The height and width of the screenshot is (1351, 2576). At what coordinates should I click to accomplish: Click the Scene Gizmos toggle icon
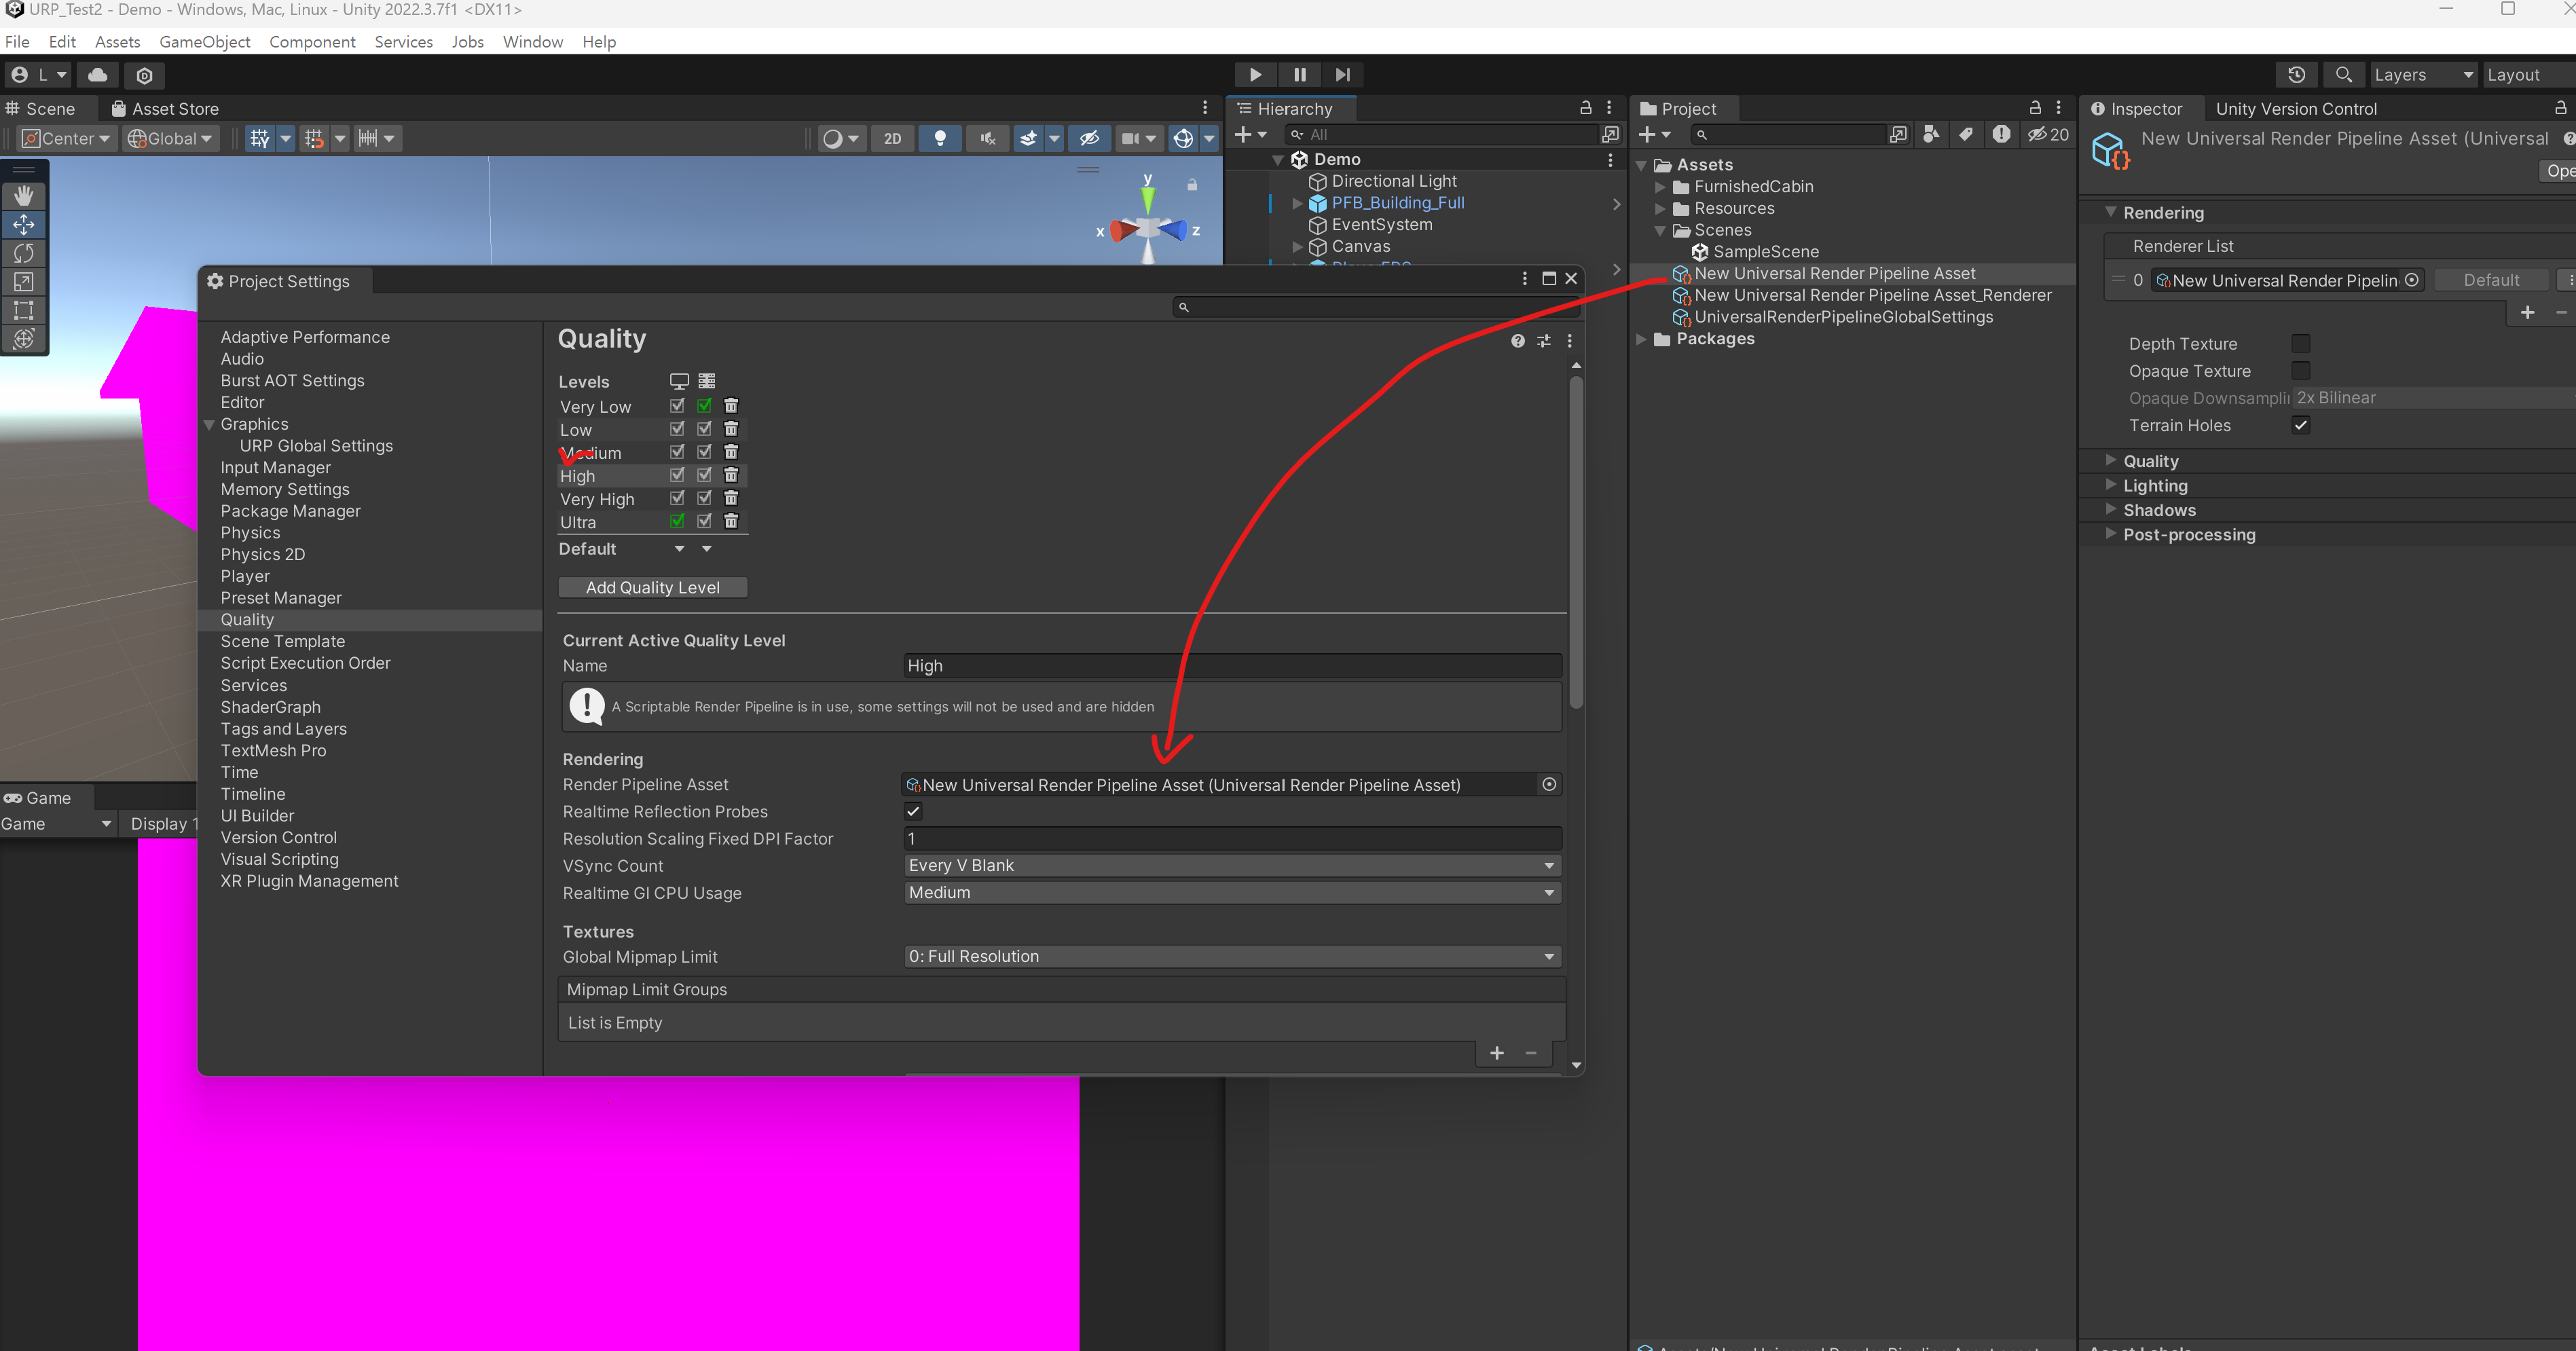tap(1183, 139)
